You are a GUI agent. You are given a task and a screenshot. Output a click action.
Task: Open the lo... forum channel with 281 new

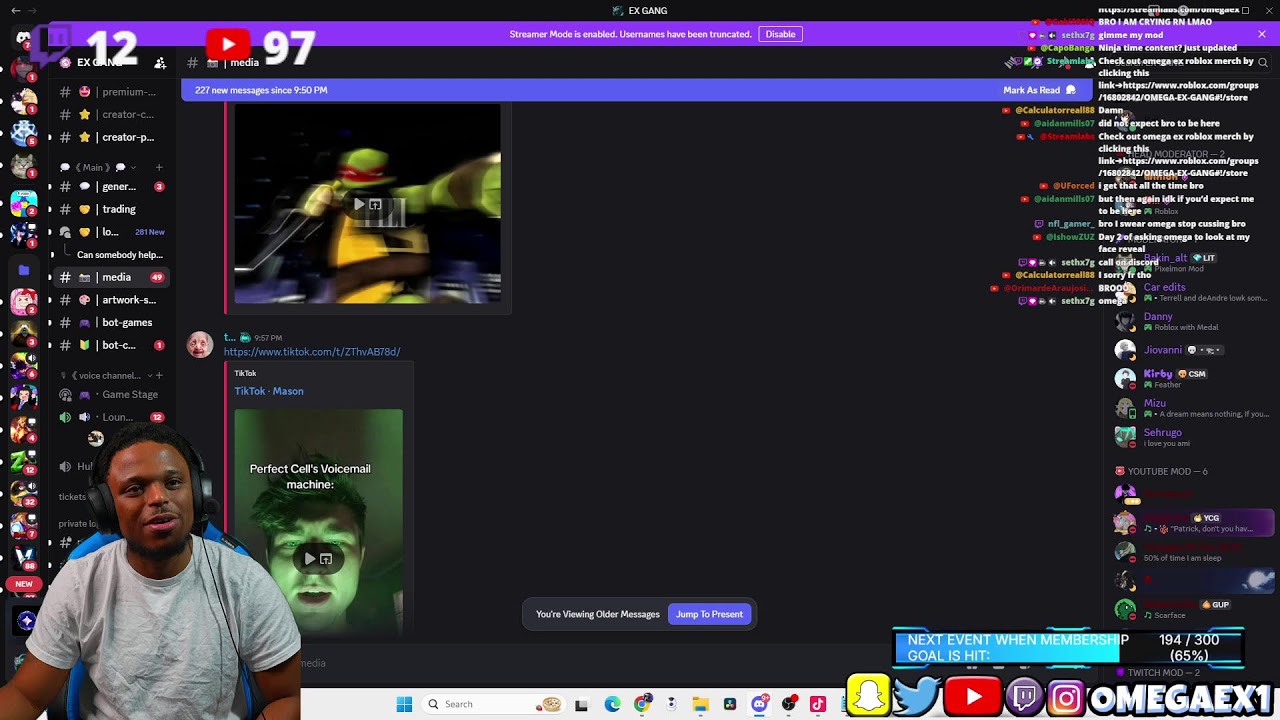click(x=112, y=232)
